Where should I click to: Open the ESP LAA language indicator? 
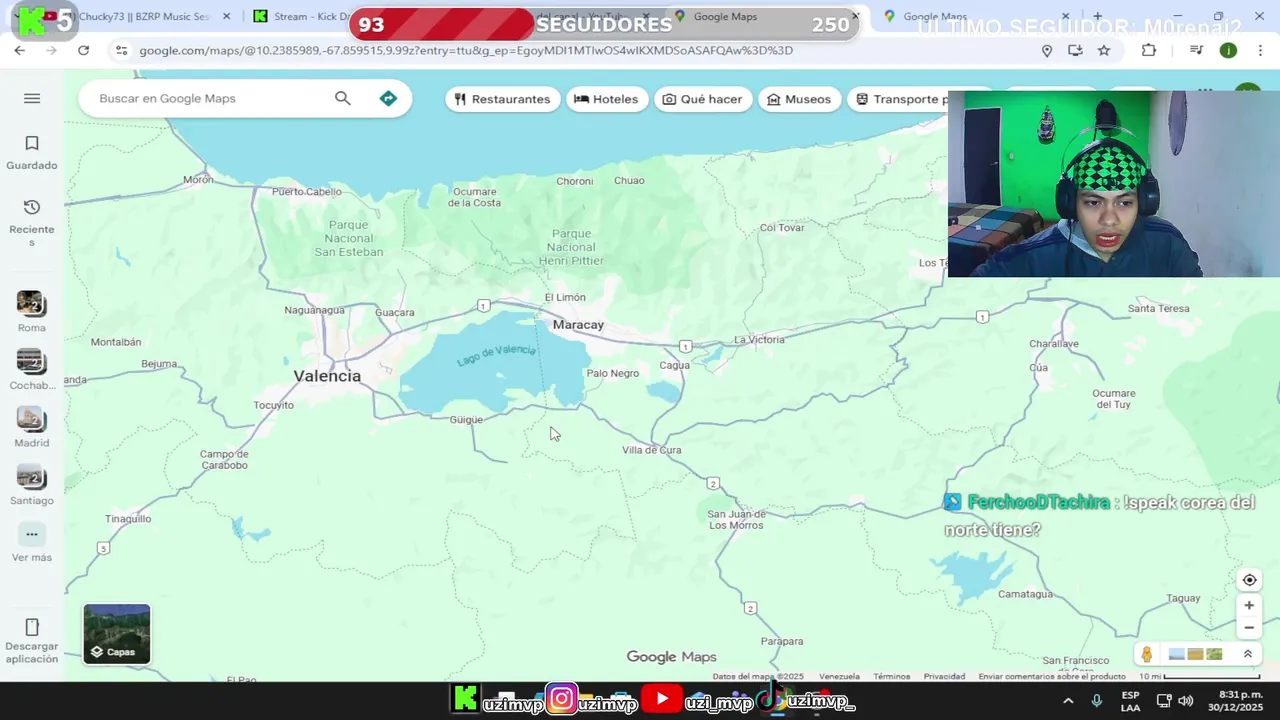pyautogui.click(x=1130, y=701)
